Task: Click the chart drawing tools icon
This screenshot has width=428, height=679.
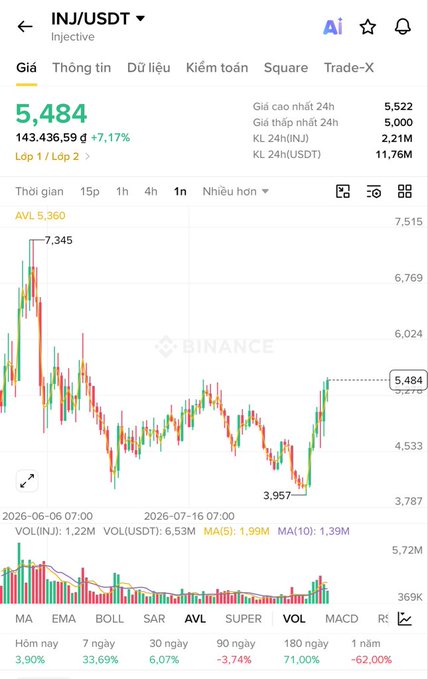Action: point(343,191)
